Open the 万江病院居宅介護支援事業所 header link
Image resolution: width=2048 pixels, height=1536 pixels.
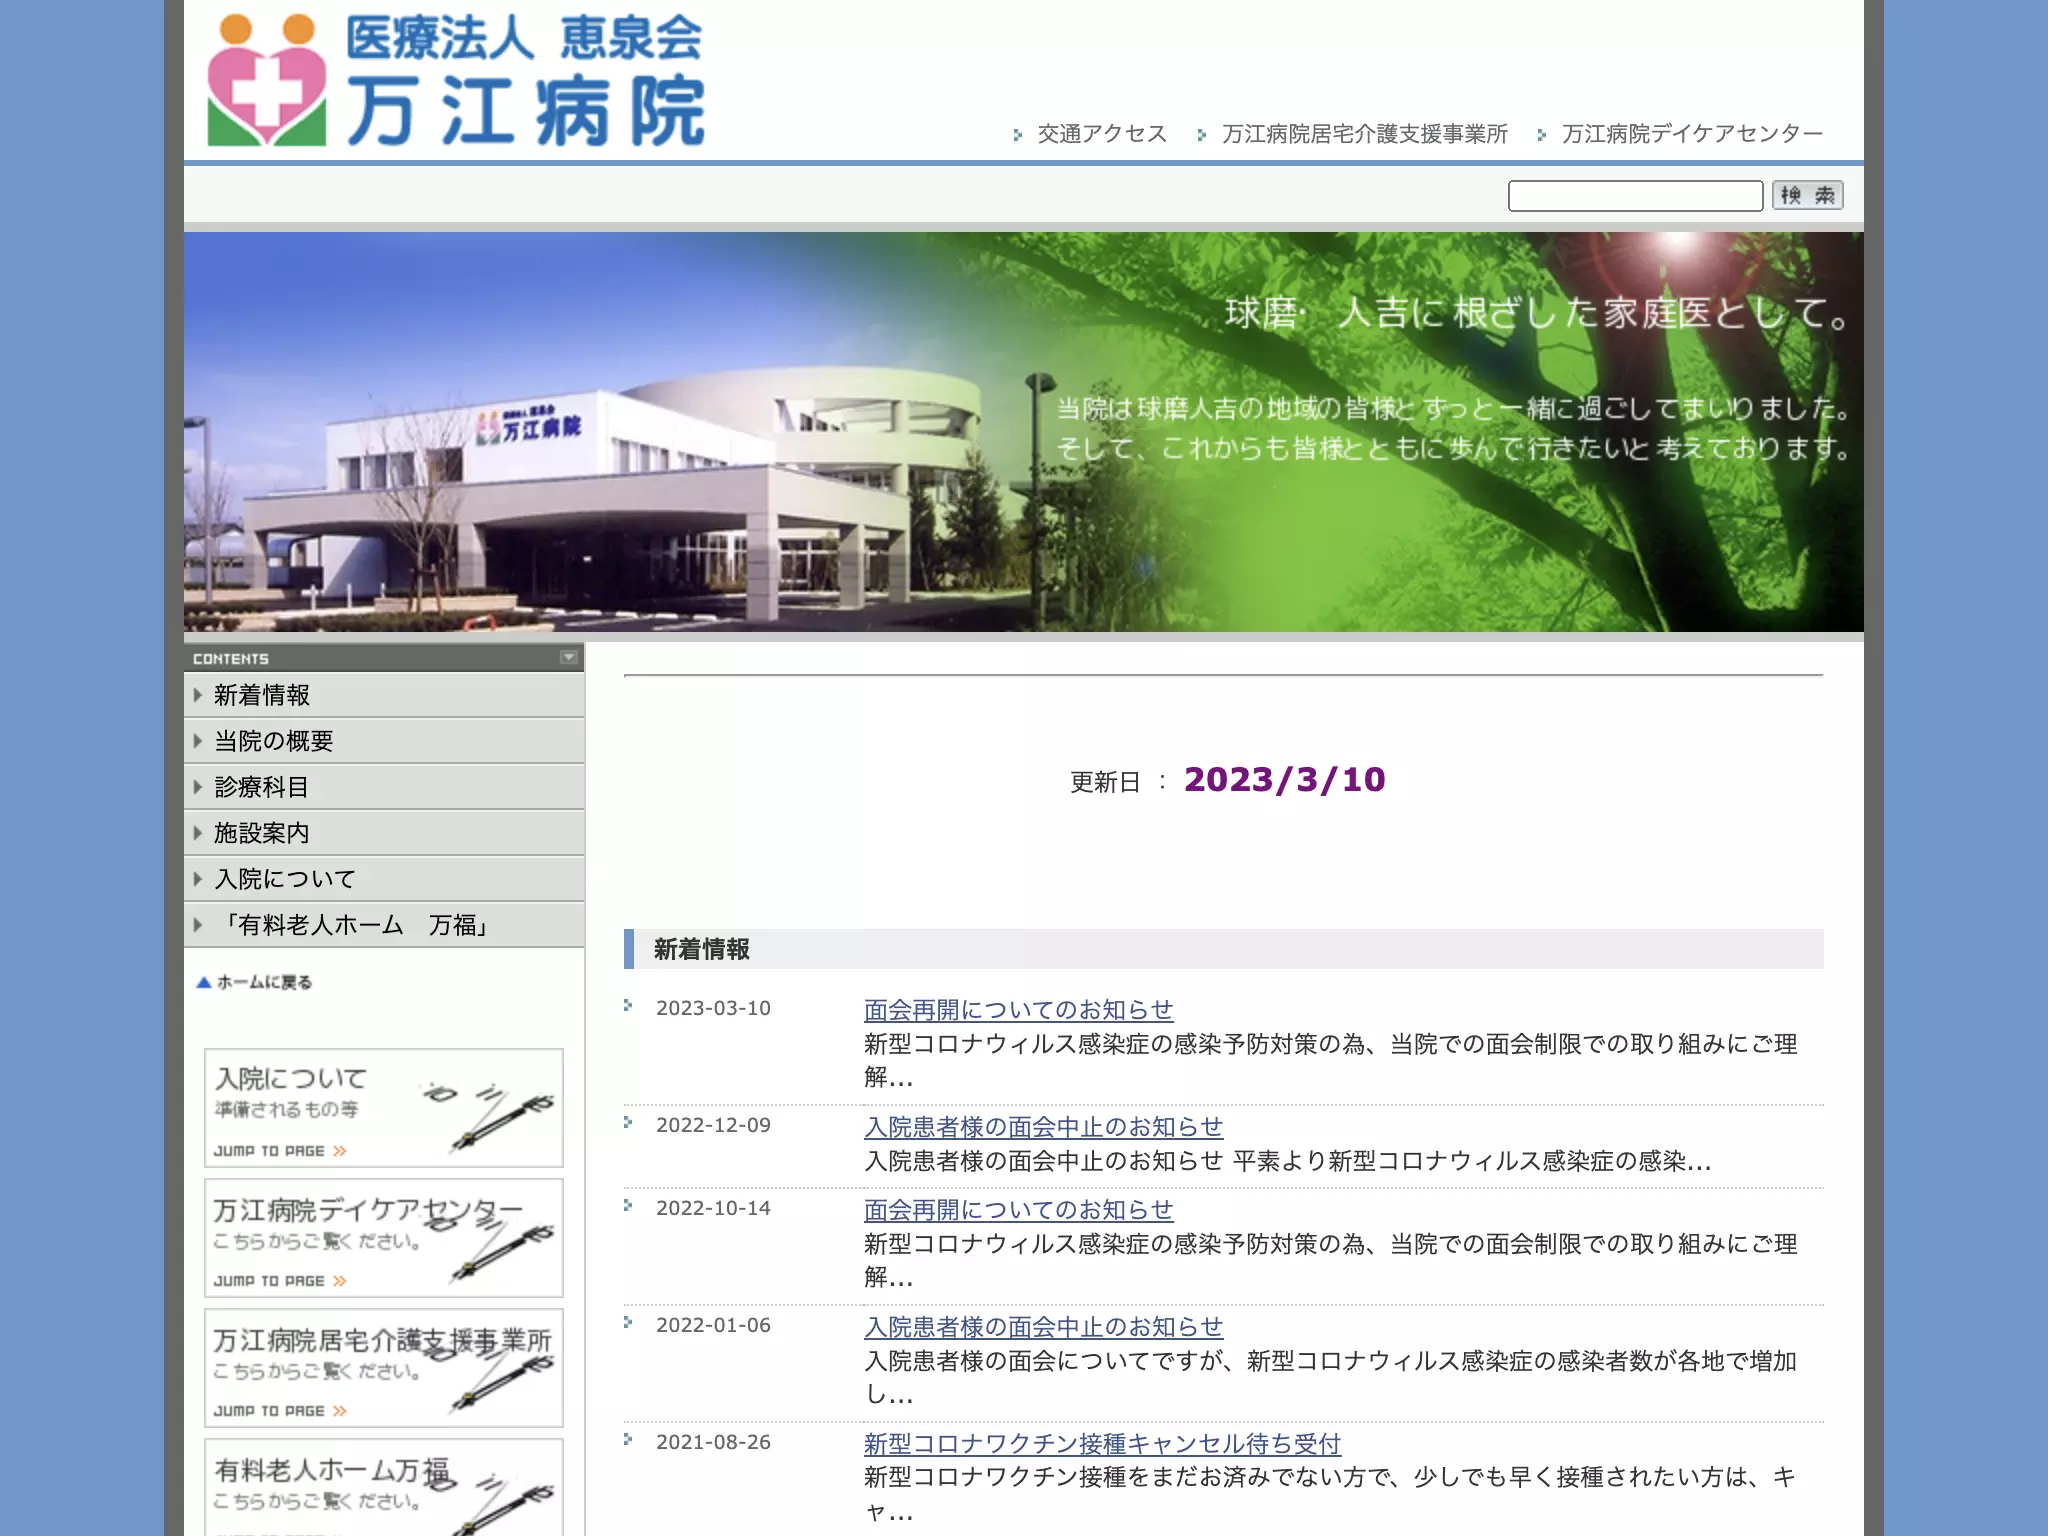[x=1364, y=134]
